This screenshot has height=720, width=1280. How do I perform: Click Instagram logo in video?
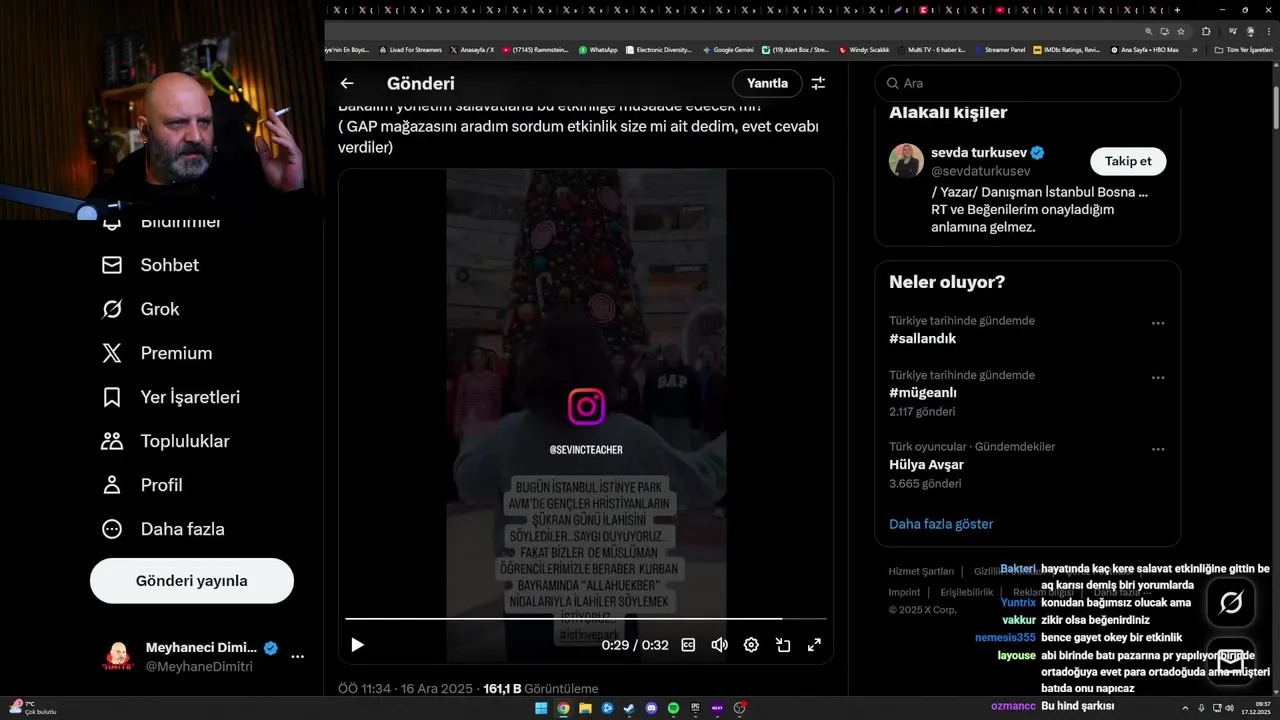(x=586, y=407)
